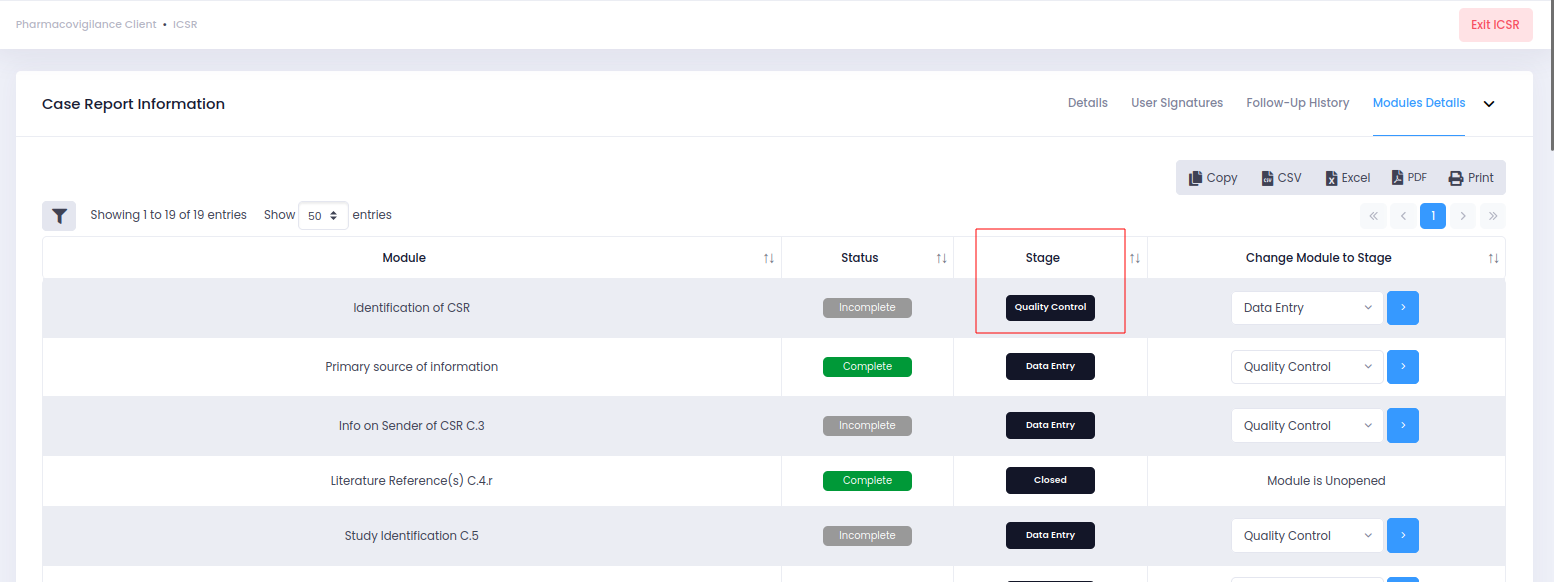Select page 1 in pagination
1554x582 pixels.
(x=1433, y=215)
